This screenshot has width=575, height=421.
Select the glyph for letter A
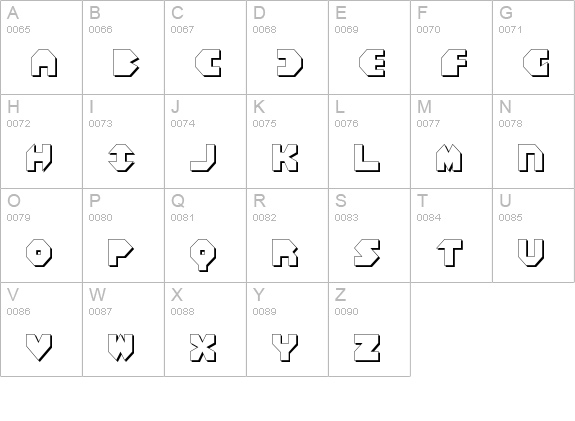pos(44,63)
